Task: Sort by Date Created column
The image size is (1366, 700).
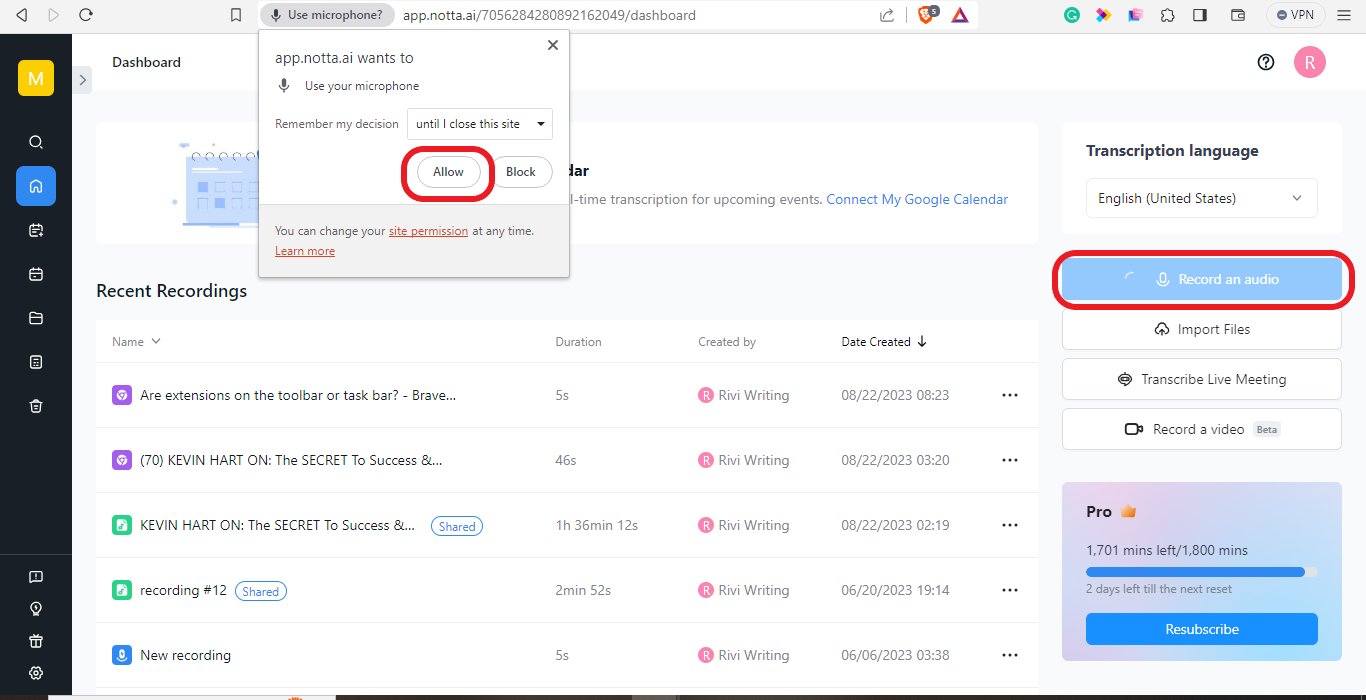Action: click(885, 342)
